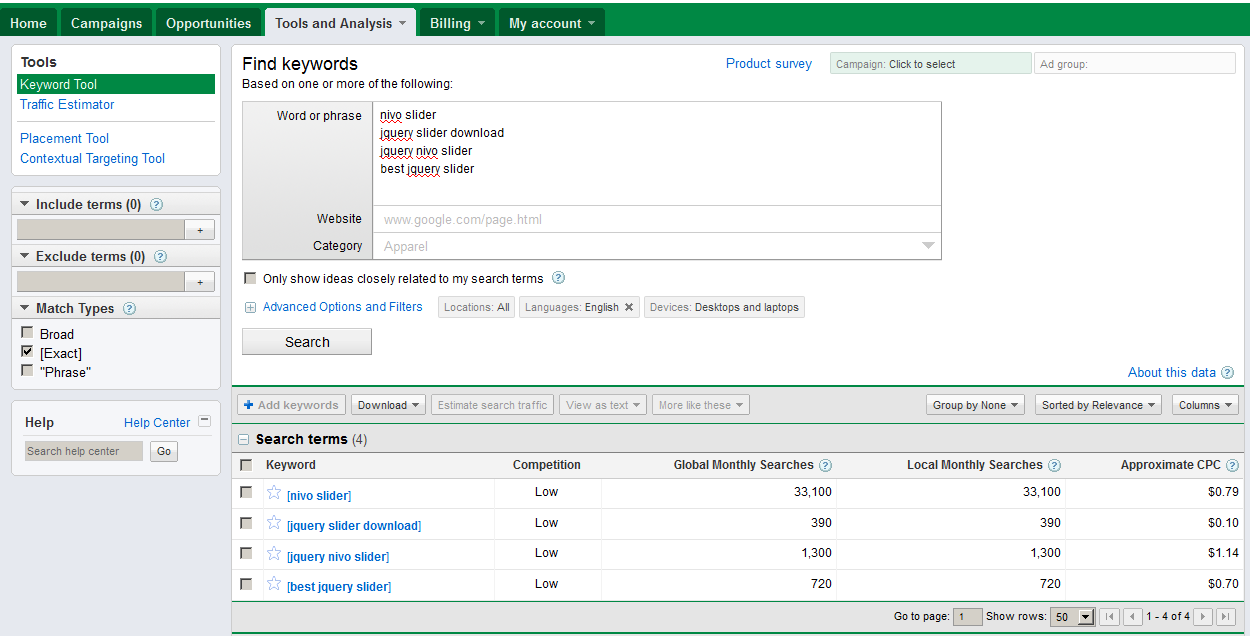
Task: Click the Website input field
Action: pos(656,219)
